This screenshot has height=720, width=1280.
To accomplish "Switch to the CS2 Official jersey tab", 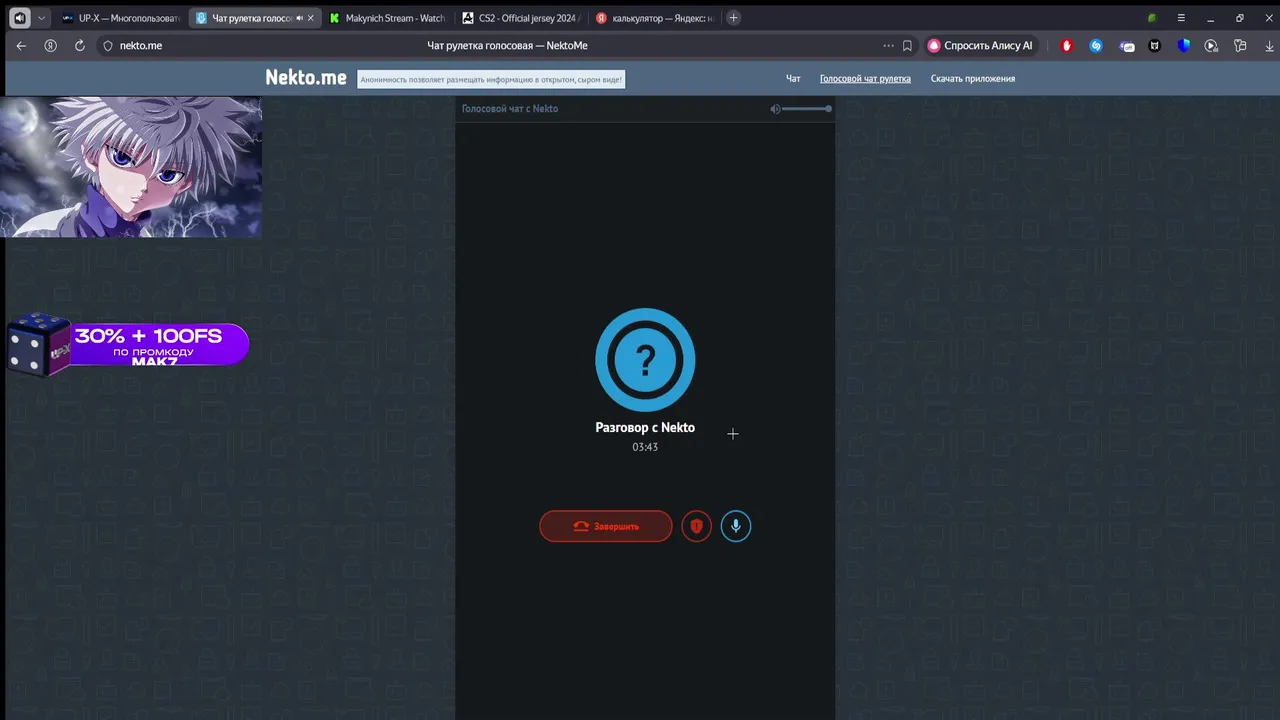I will pos(521,18).
